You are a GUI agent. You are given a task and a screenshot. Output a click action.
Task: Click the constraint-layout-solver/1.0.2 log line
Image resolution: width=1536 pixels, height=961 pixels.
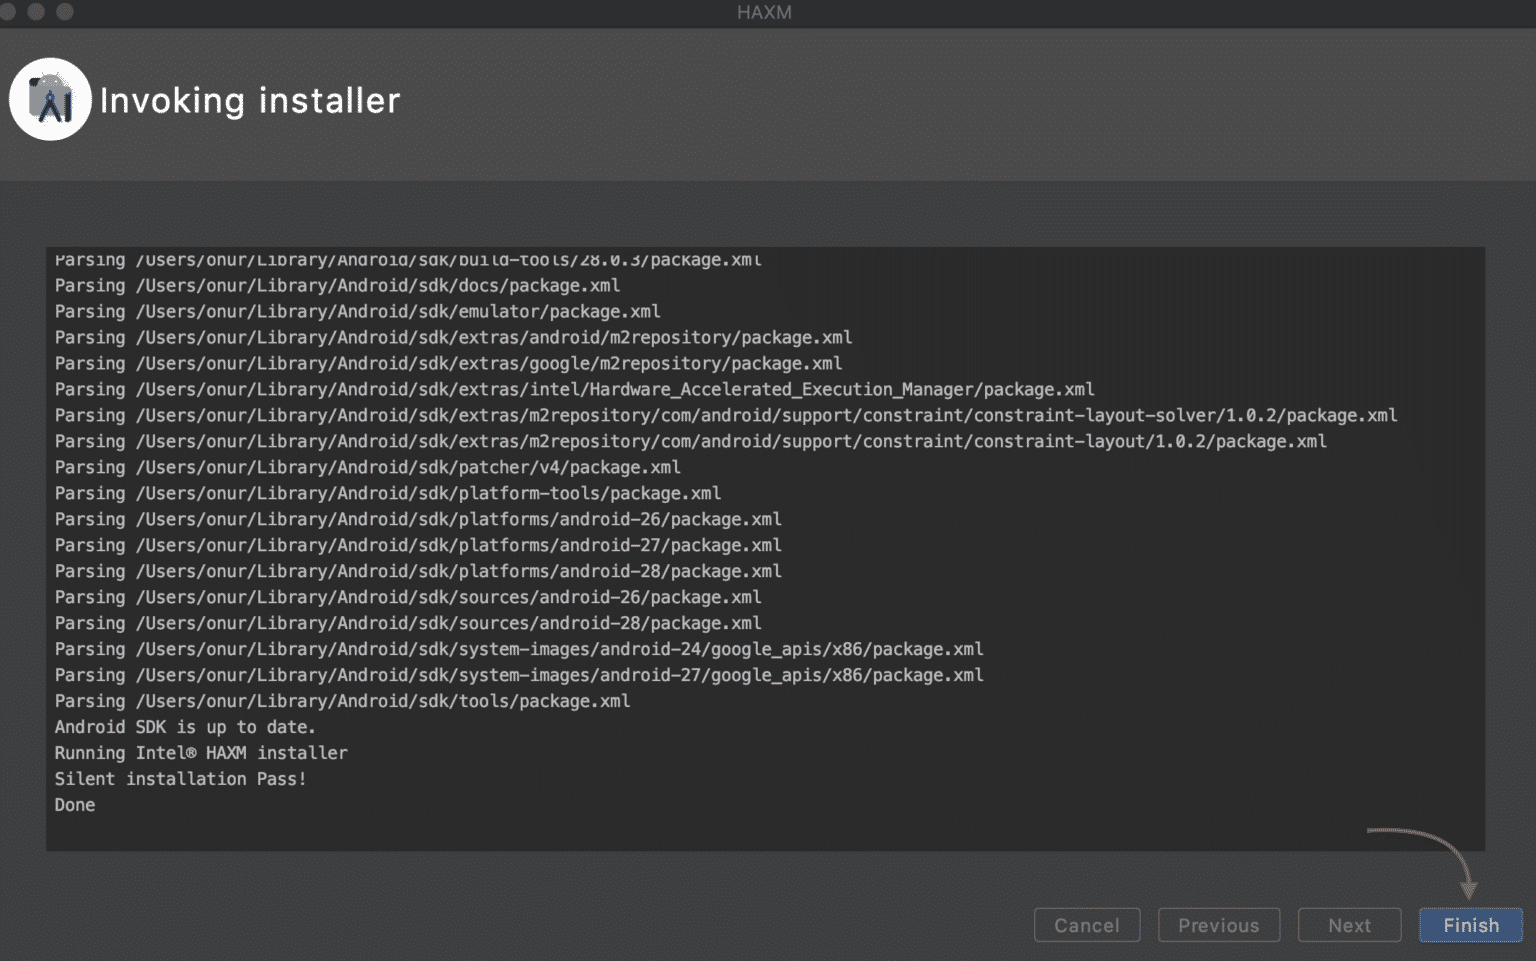coord(726,415)
